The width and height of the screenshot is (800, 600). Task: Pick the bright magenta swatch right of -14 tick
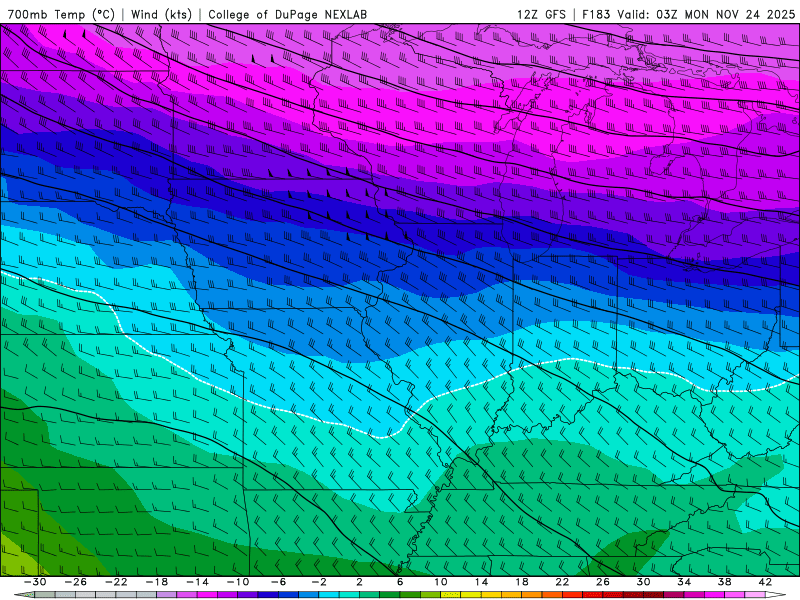point(208,595)
